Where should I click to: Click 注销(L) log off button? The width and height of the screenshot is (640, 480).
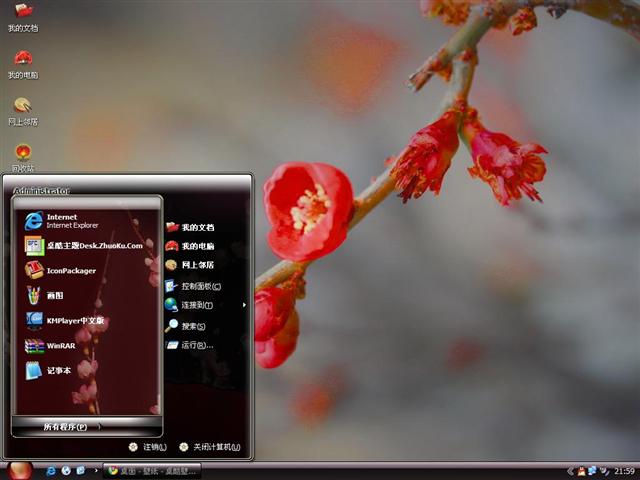tap(147, 447)
